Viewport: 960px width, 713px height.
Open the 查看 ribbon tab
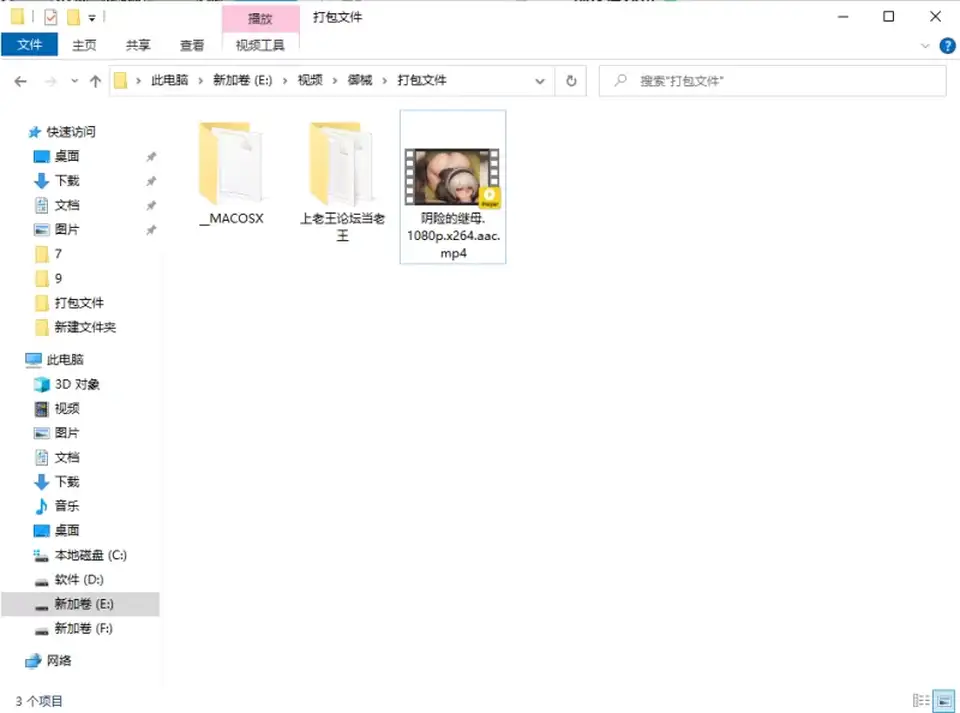pos(192,45)
